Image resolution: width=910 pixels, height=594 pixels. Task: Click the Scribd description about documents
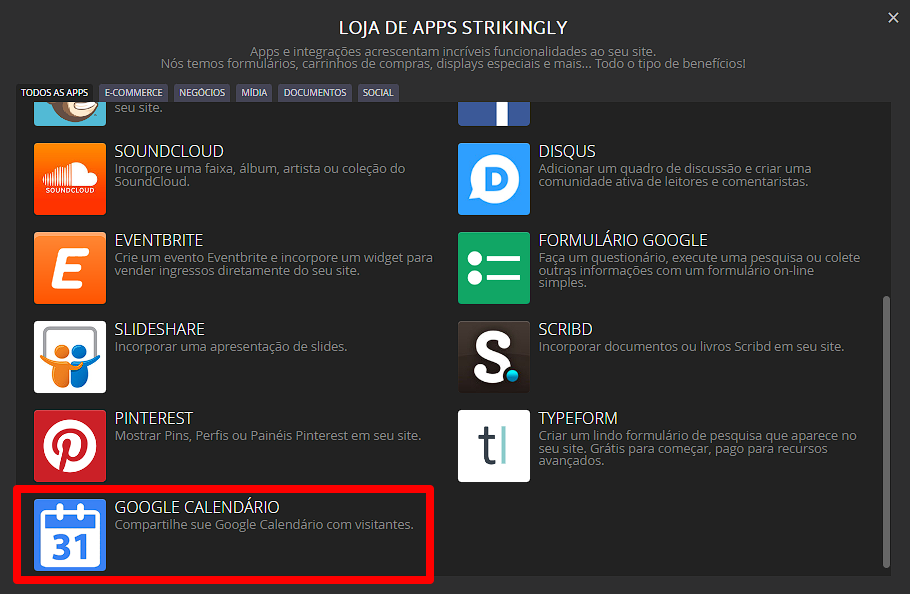pos(691,347)
